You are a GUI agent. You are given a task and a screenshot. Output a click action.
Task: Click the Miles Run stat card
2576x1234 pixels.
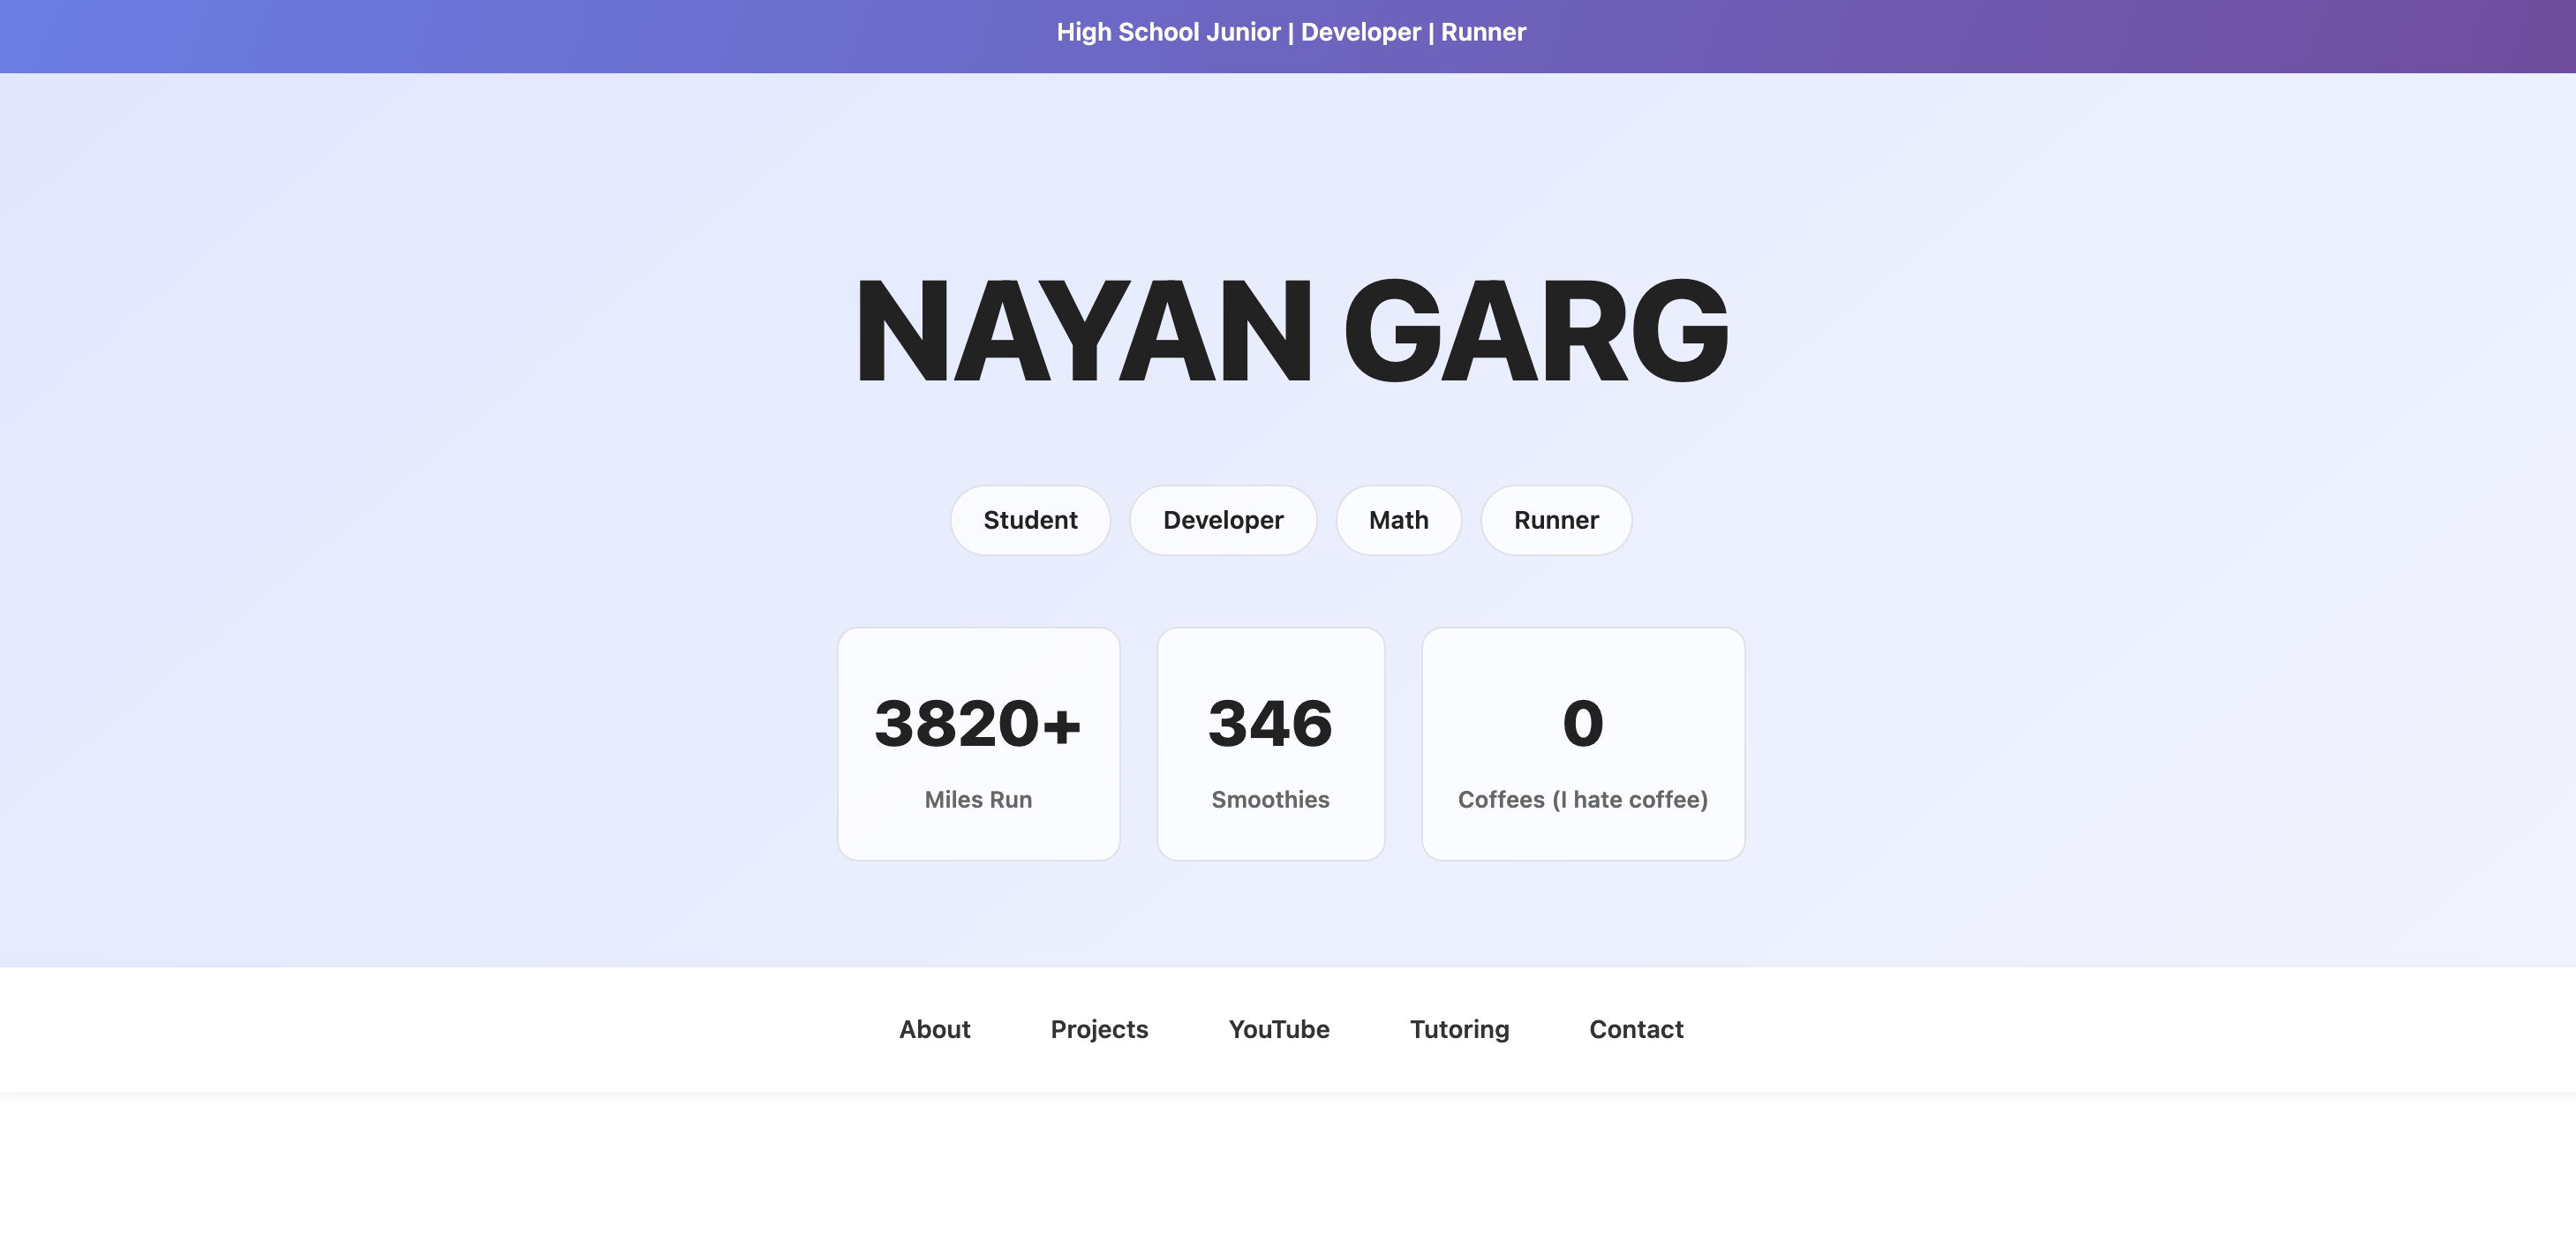tap(978, 743)
